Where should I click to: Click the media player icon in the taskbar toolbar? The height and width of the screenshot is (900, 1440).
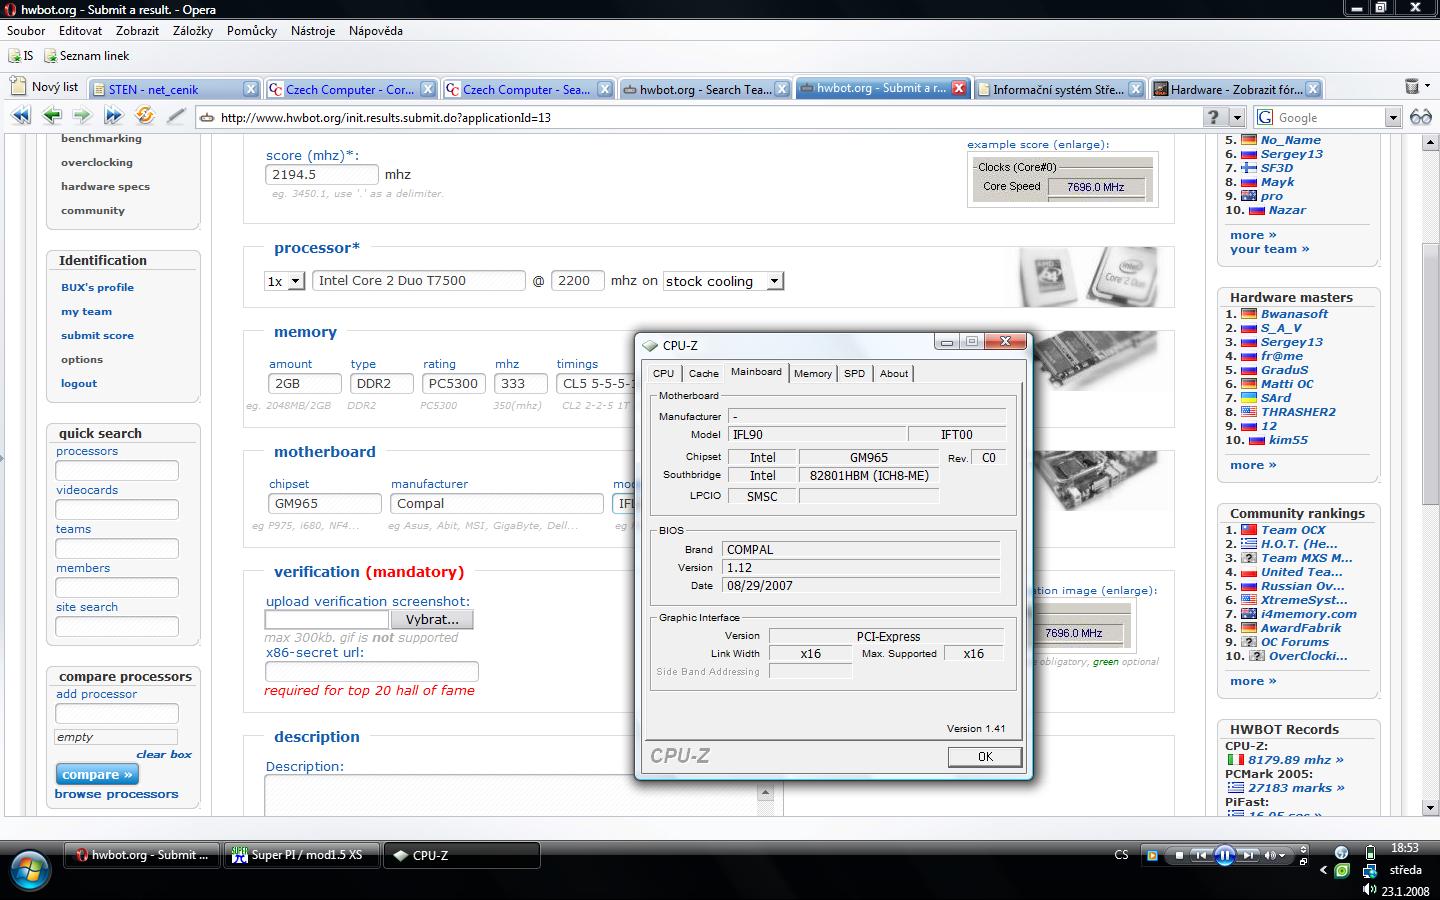[1152, 855]
